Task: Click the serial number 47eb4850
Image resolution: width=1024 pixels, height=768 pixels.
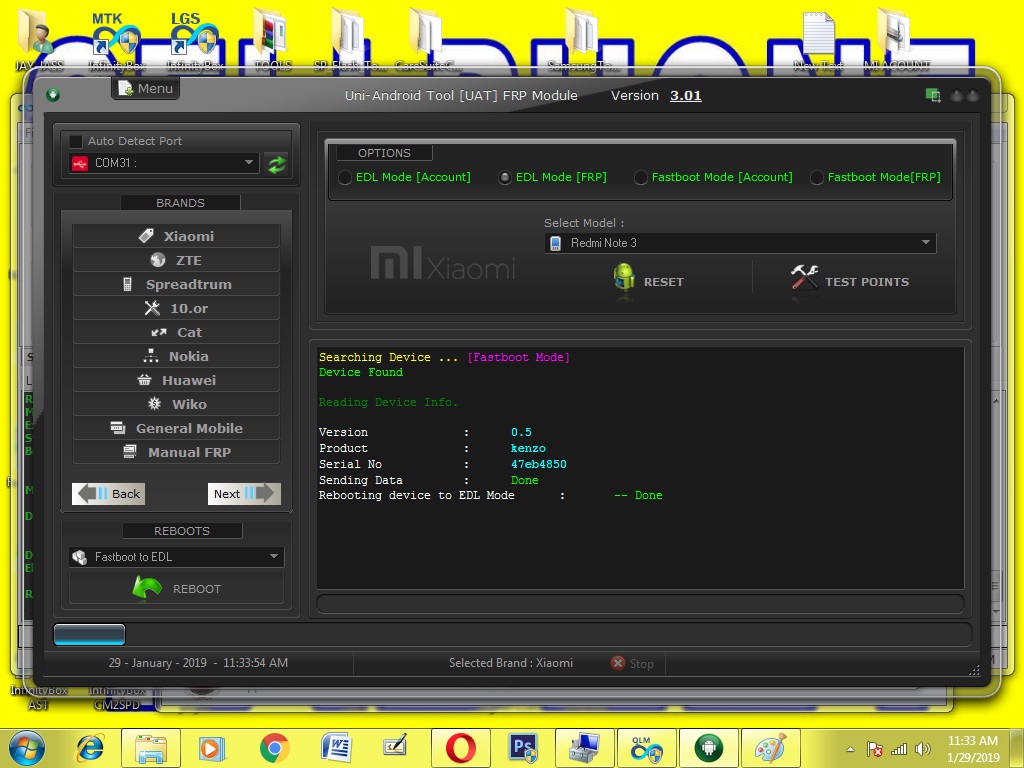Action: (x=539, y=464)
